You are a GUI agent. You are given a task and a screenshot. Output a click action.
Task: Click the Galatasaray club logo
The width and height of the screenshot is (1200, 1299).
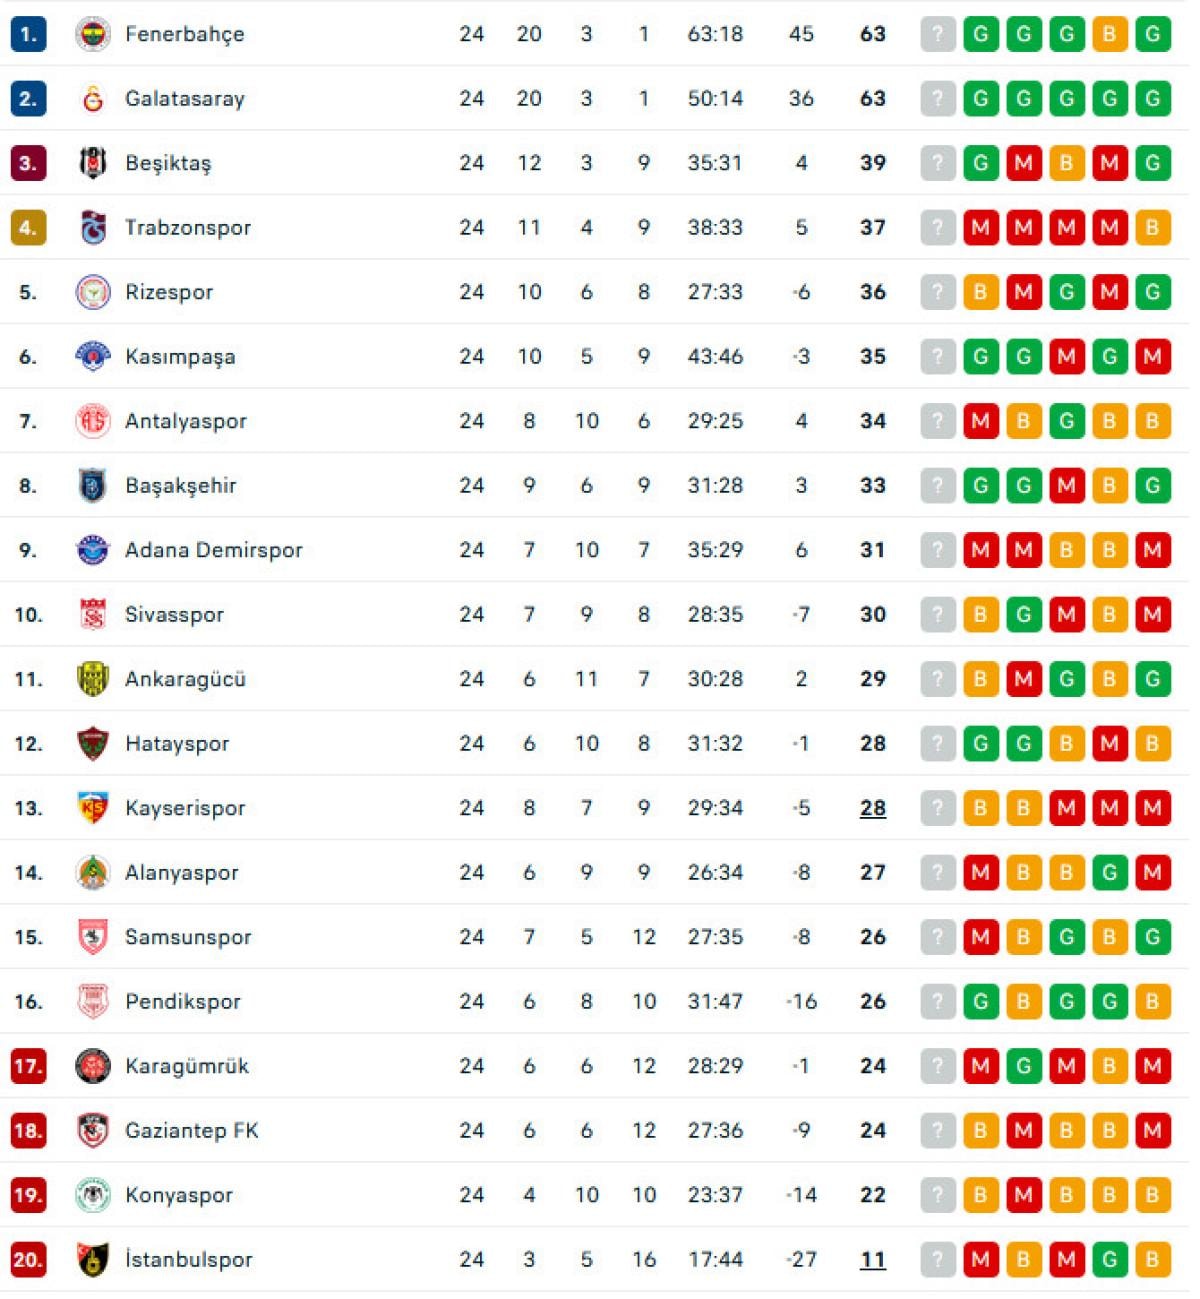click(x=93, y=99)
